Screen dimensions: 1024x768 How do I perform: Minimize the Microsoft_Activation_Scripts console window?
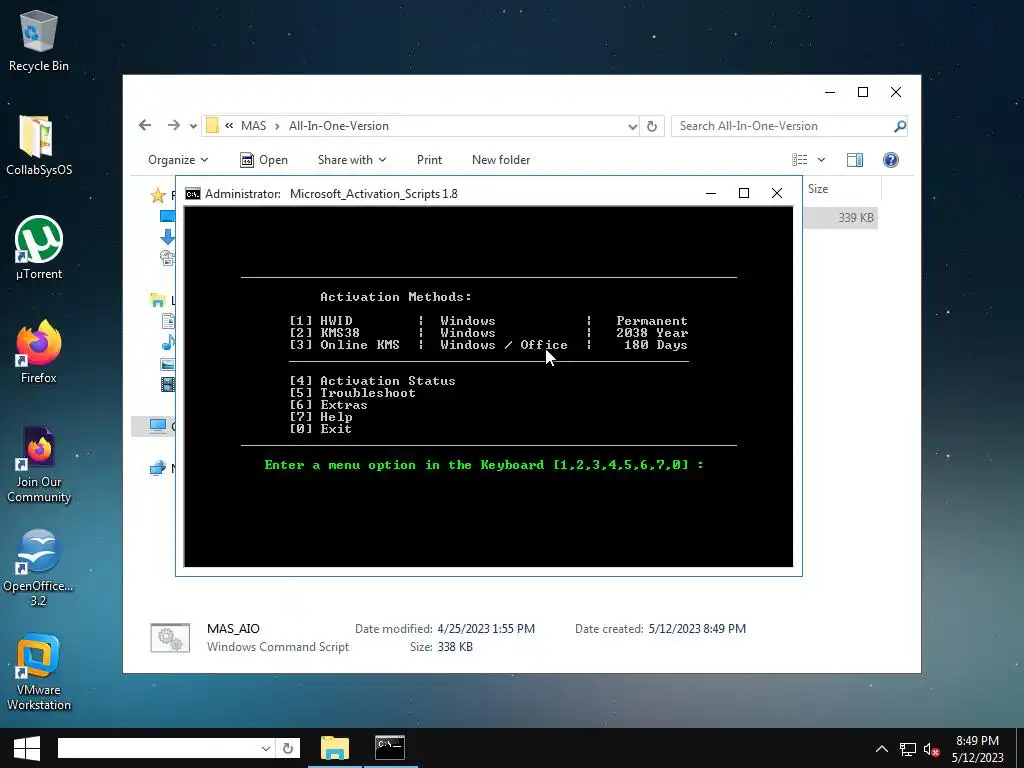711,193
